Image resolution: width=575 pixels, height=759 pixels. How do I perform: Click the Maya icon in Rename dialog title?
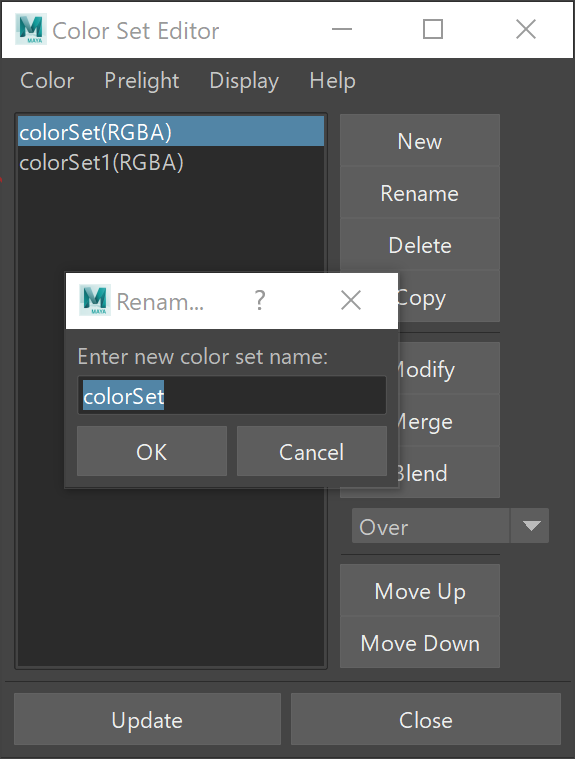click(x=95, y=300)
